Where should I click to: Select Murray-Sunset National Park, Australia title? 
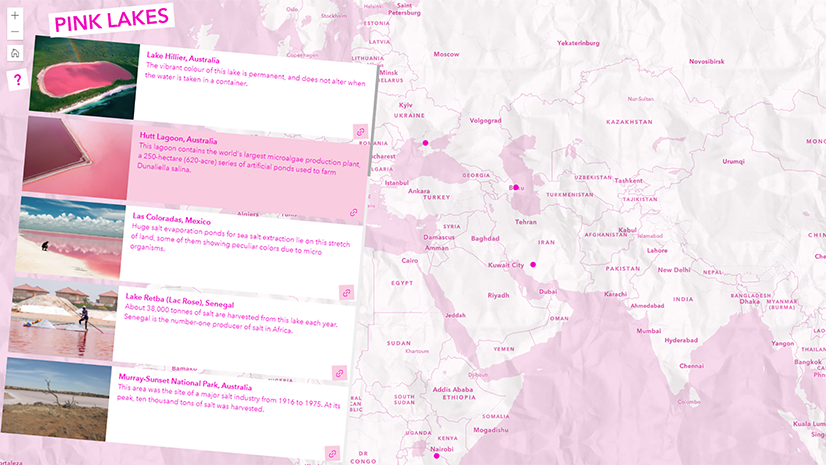coord(185,382)
